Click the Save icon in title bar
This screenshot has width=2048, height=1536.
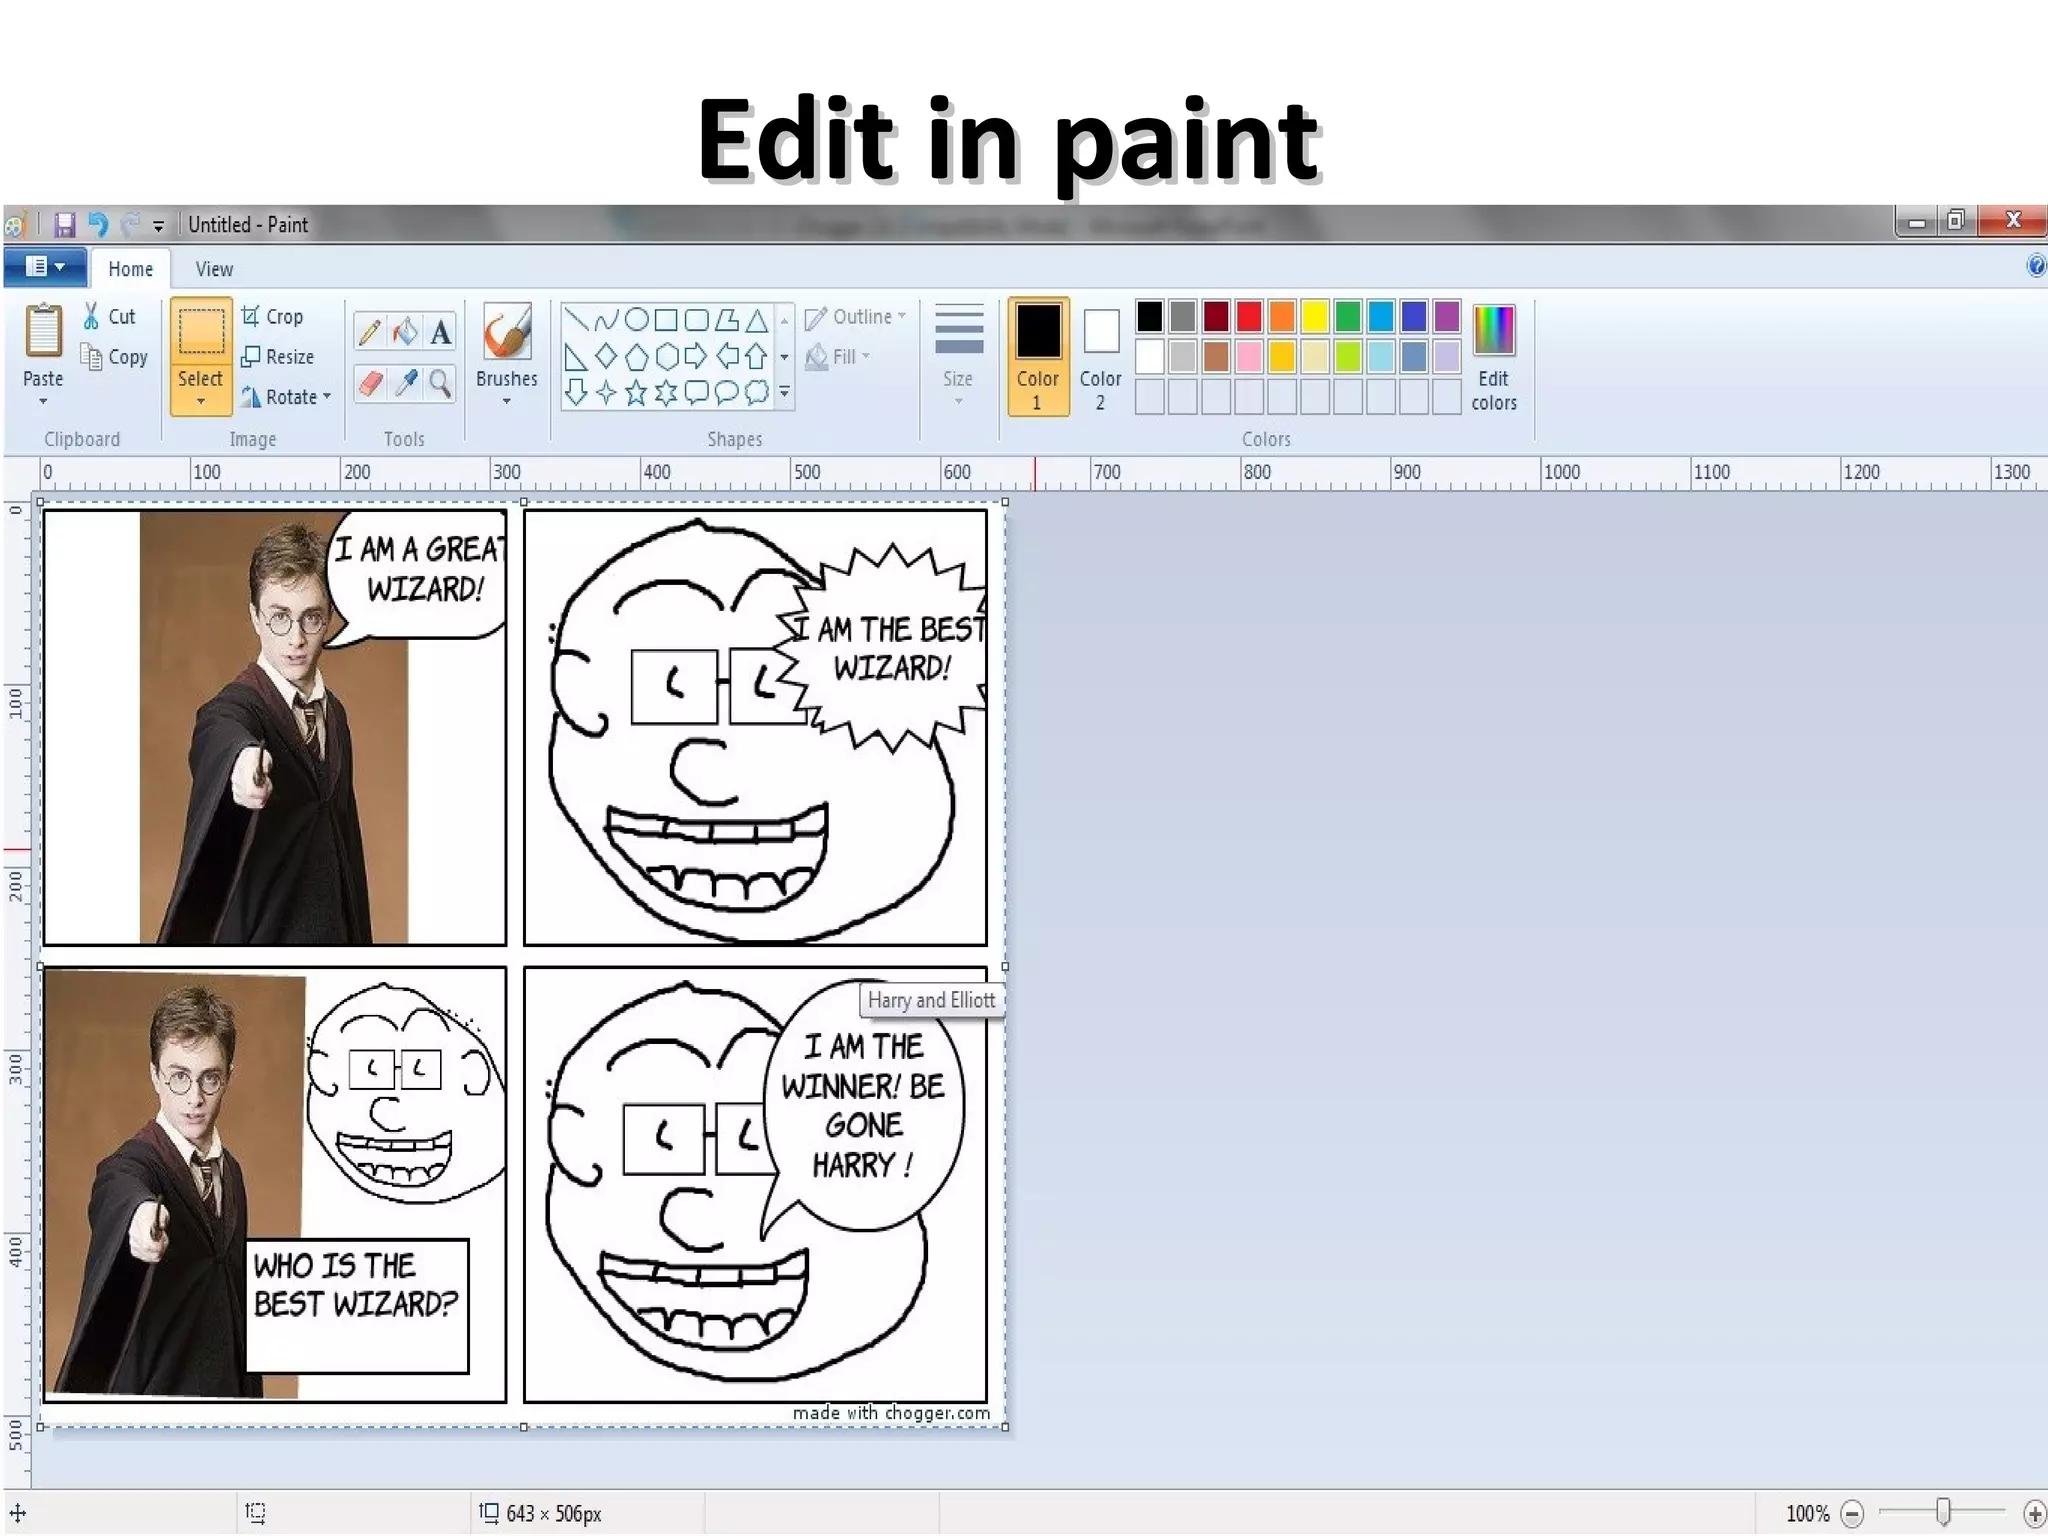65,224
